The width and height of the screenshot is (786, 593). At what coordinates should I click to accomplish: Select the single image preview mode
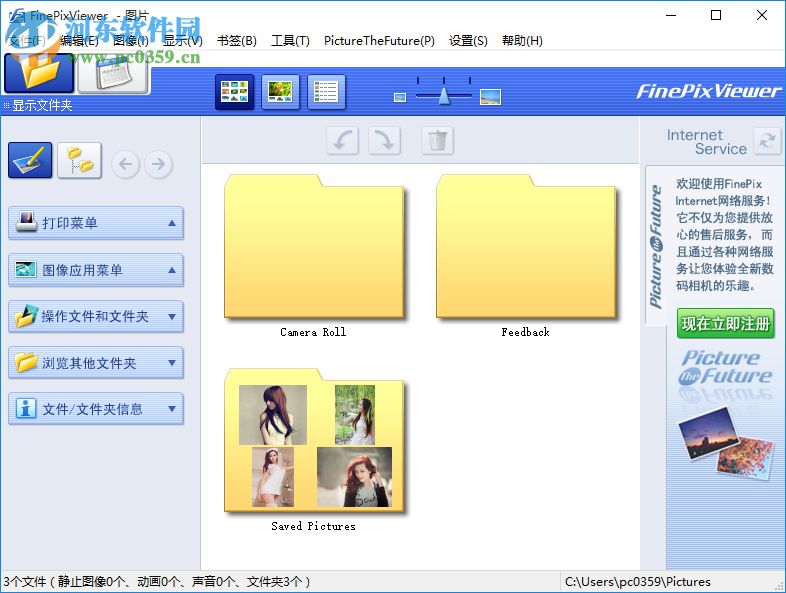(x=280, y=92)
